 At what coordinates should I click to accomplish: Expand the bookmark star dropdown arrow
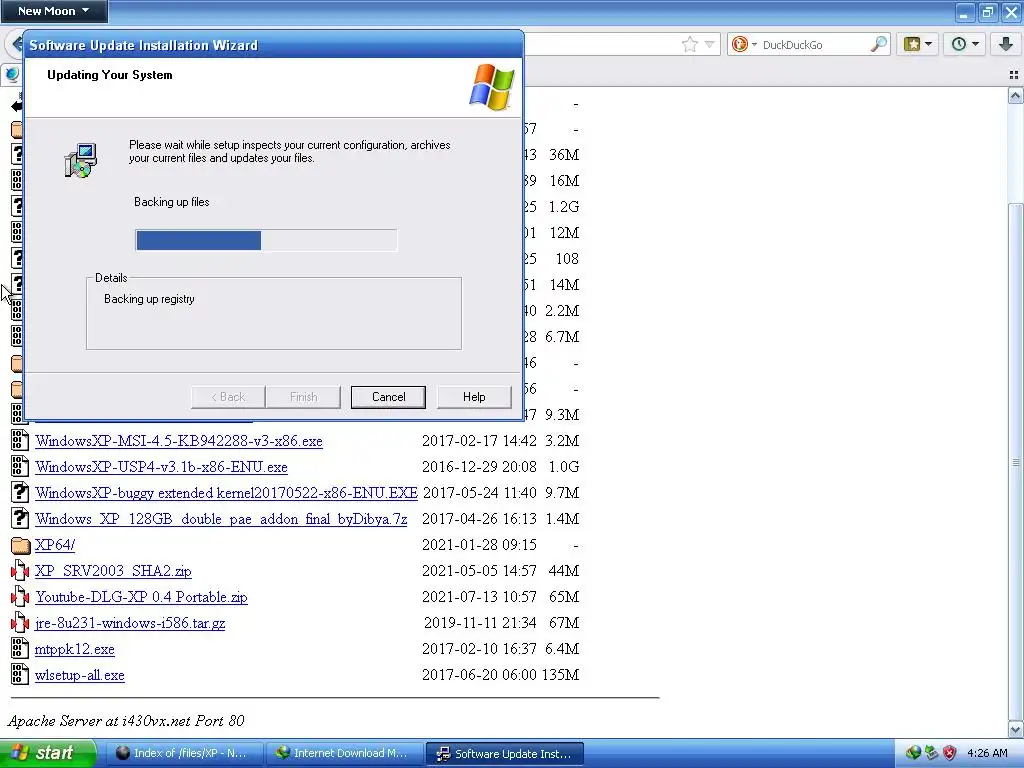(710, 44)
